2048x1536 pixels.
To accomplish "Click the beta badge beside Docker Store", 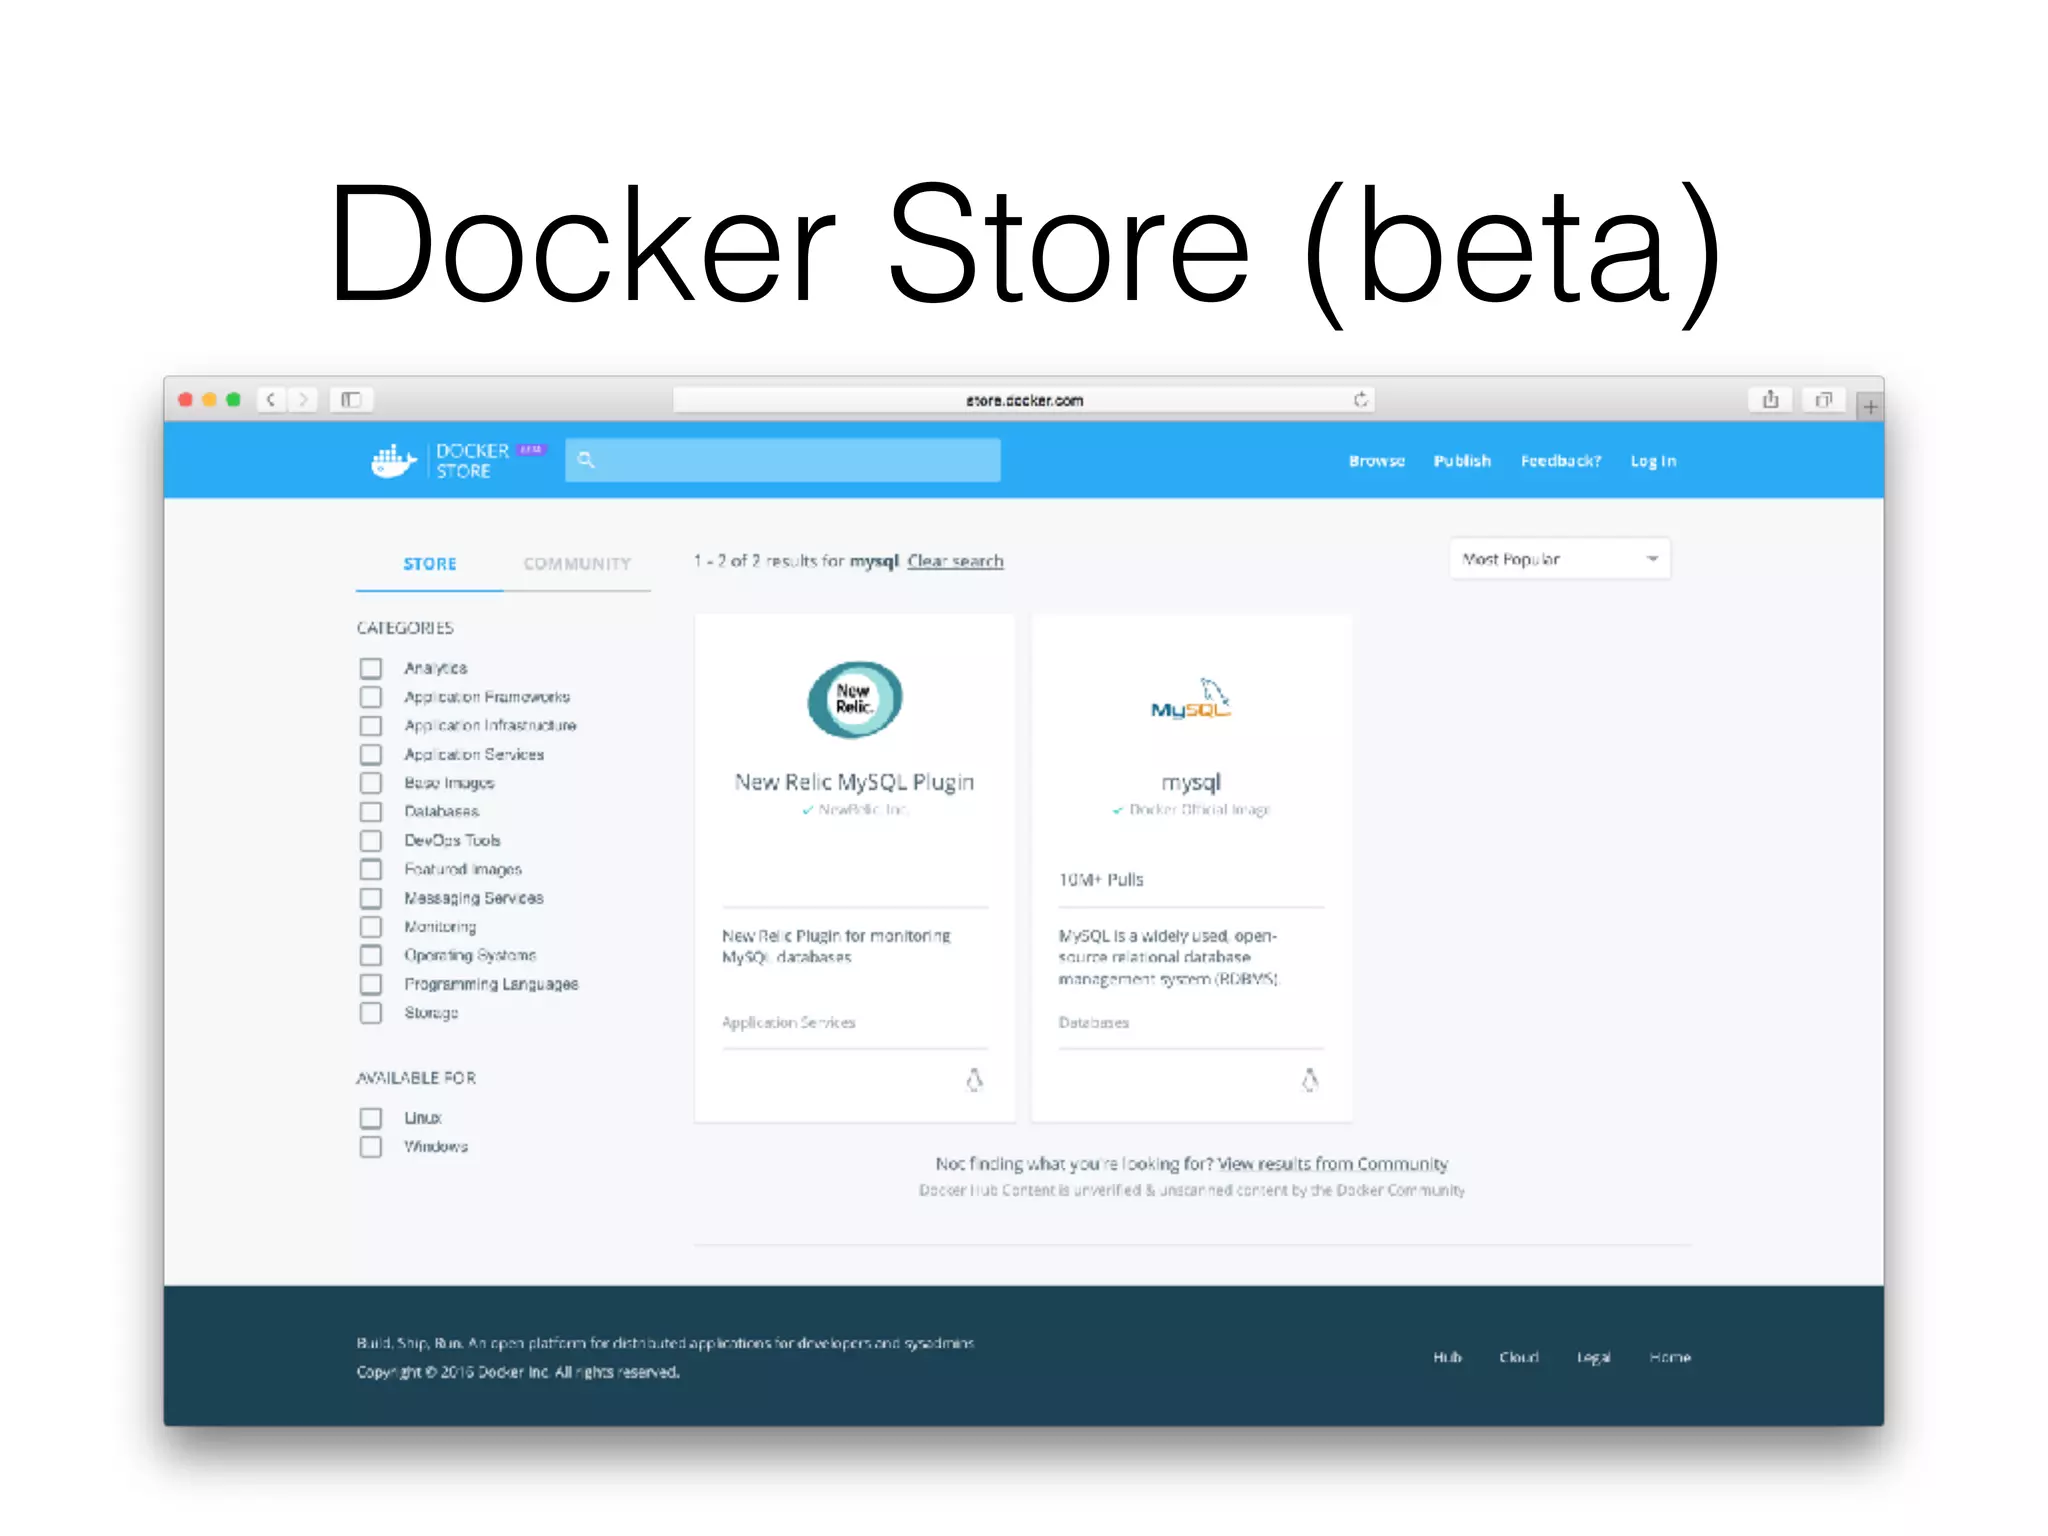I will pyautogui.click(x=531, y=450).
